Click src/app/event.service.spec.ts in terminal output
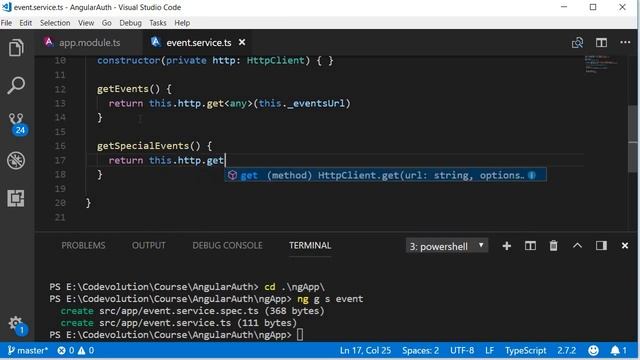The image size is (640, 360). tap(179, 311)
